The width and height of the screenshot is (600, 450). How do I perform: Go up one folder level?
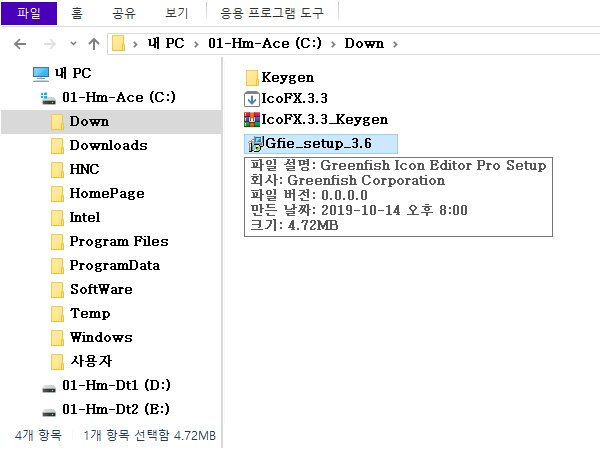(94, 44)
